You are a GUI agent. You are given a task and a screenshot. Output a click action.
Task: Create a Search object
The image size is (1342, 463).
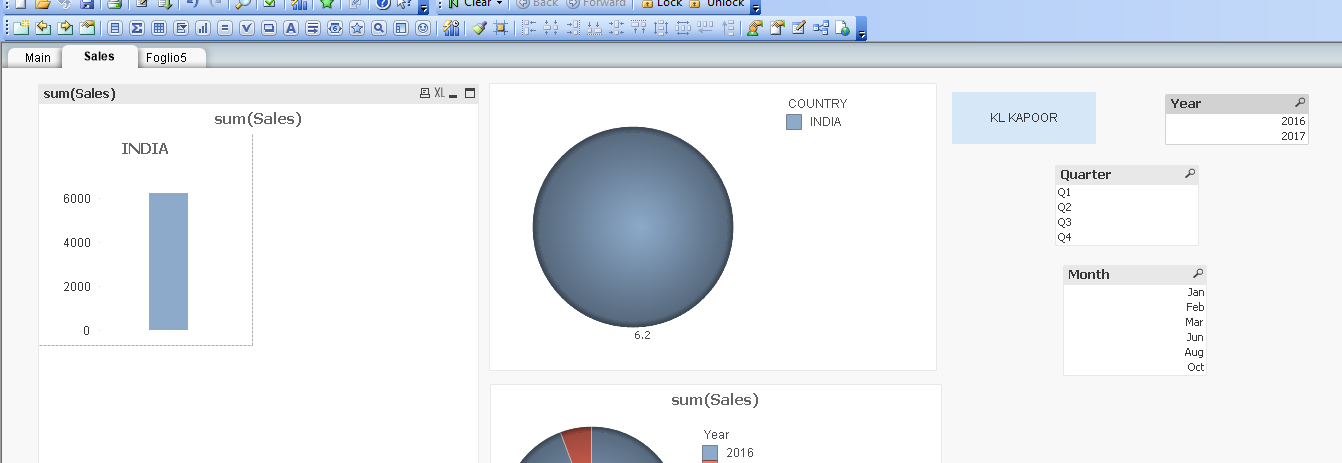tap(379, 28)
